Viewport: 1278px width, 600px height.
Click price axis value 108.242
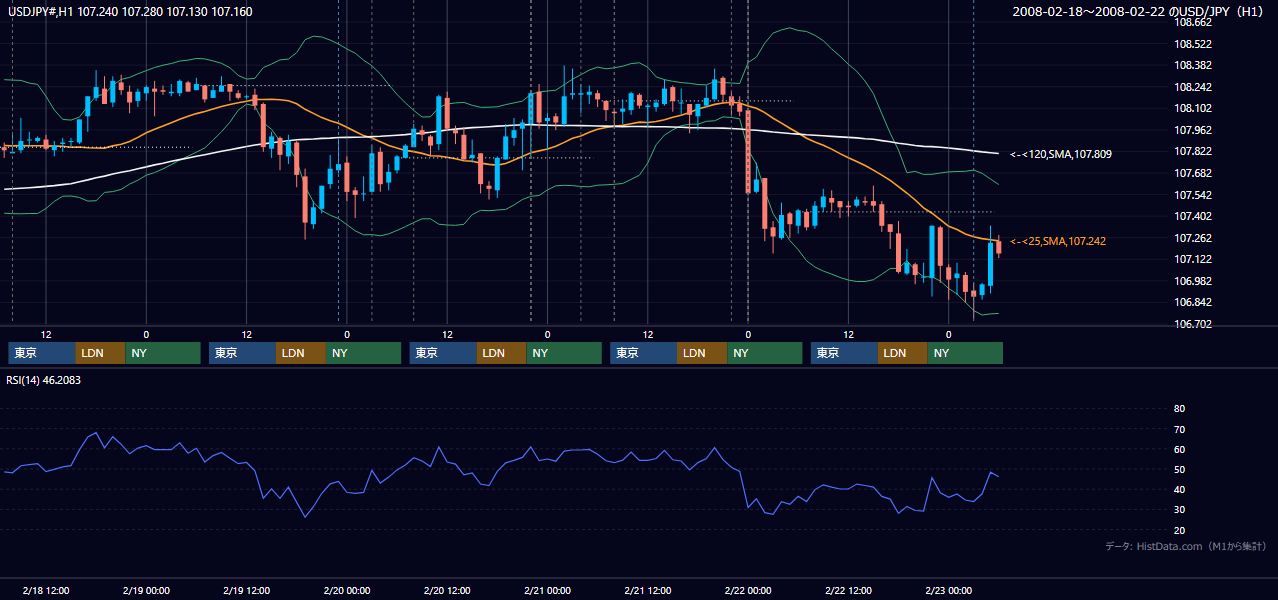pyautogui.click(x=1193, y=87)
